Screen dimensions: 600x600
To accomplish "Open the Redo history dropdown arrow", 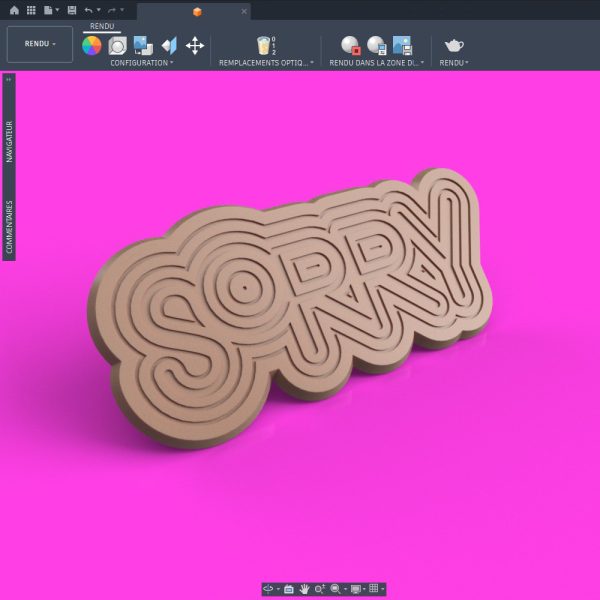I will click(x=122, y=10).
